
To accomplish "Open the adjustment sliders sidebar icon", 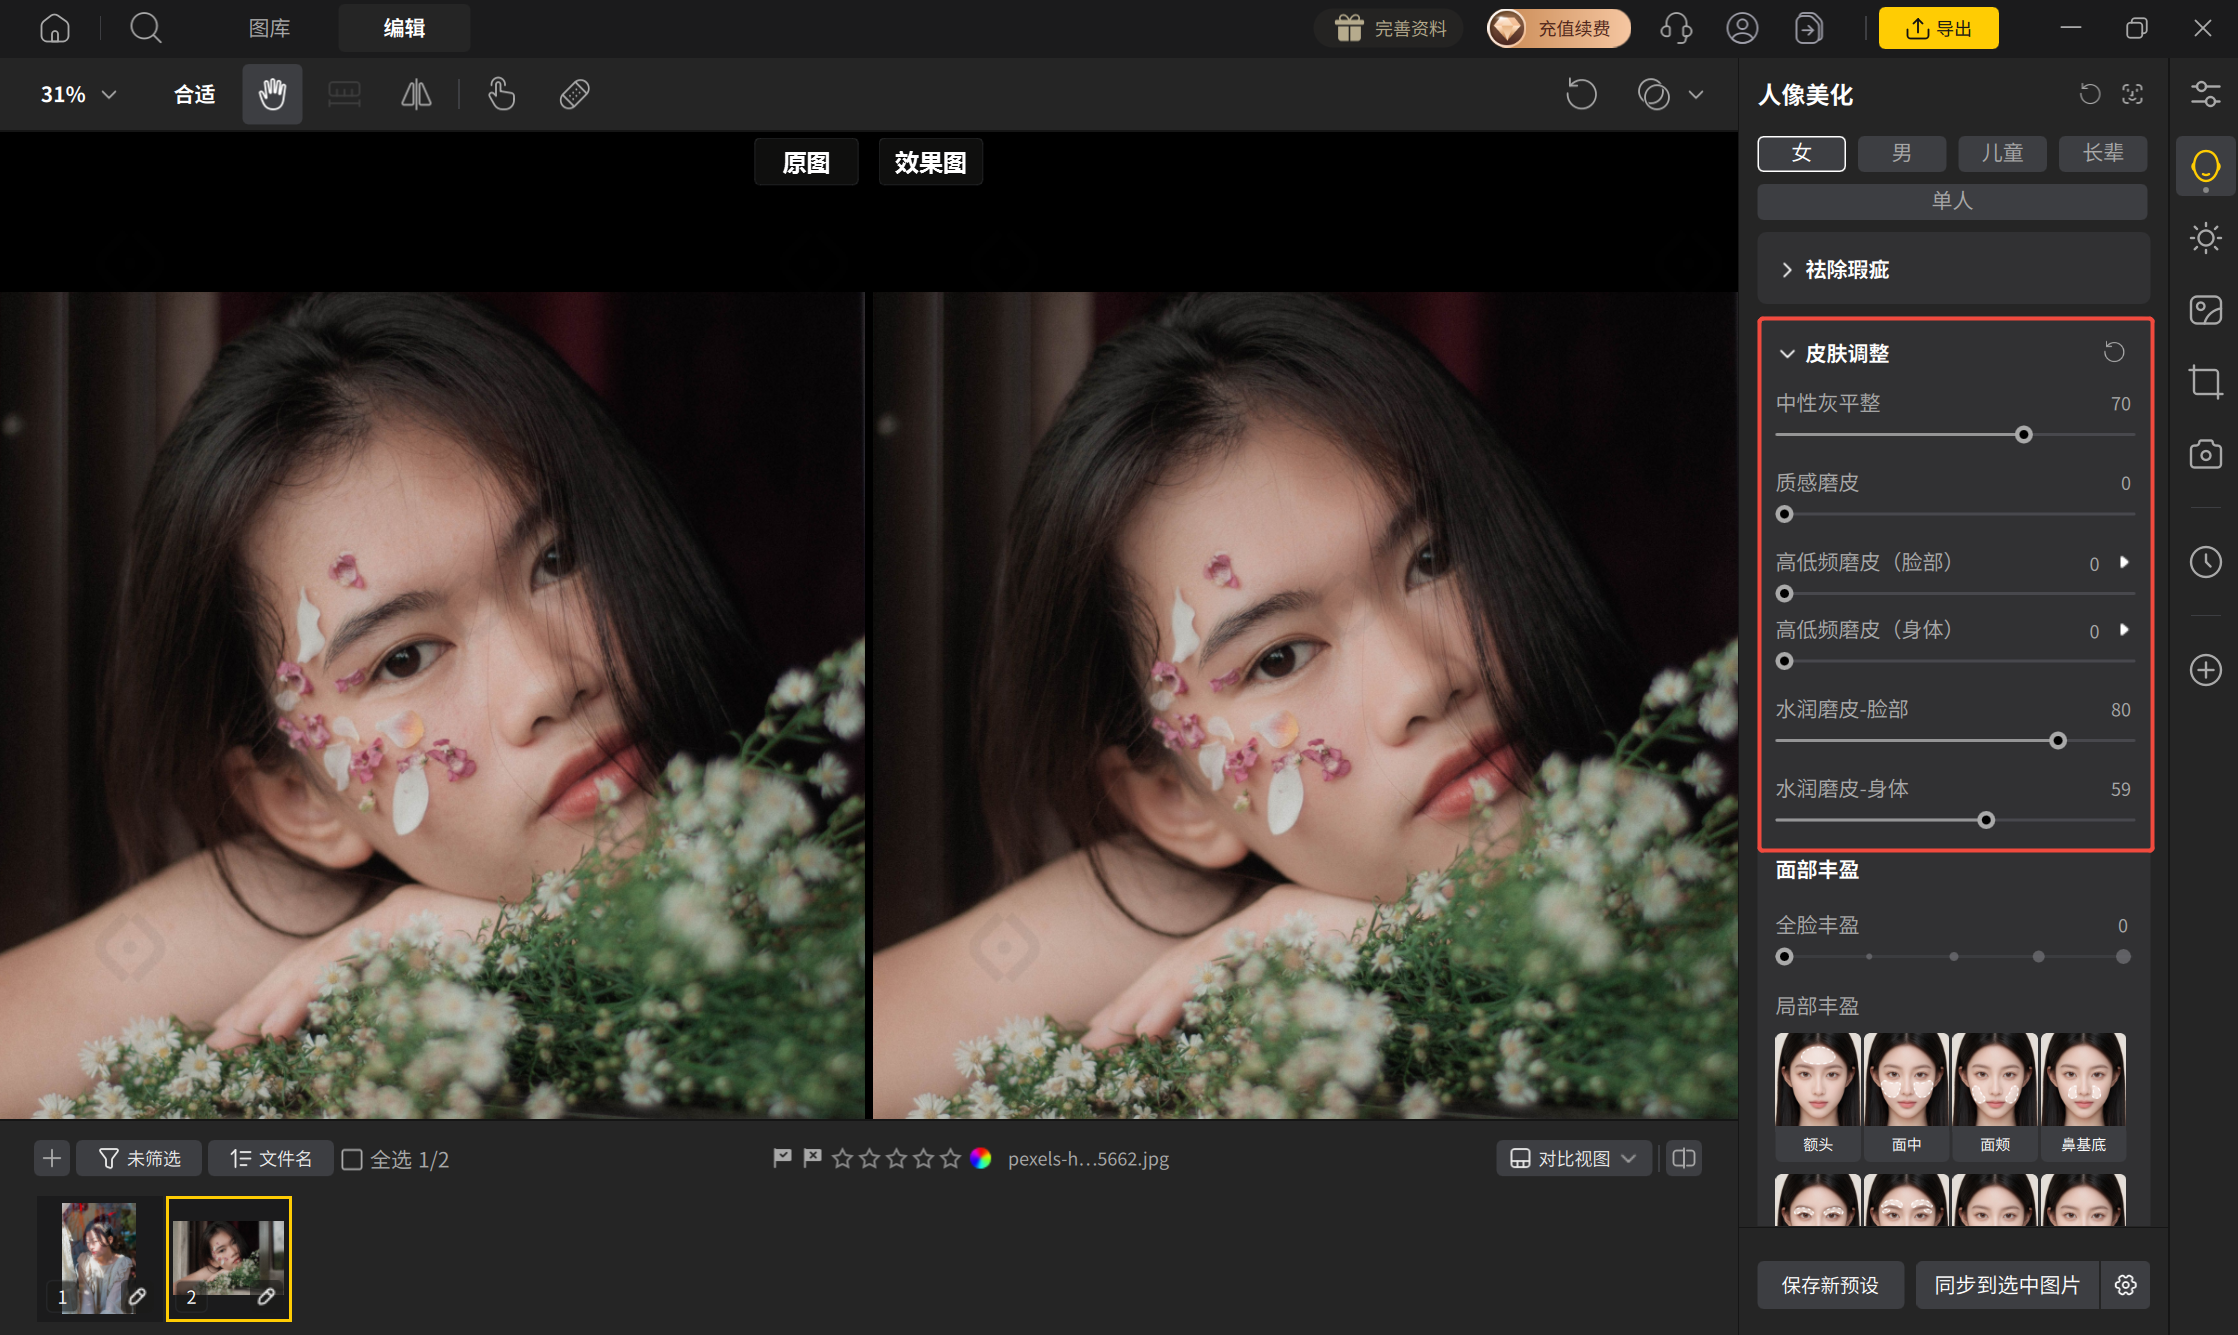I will click(x=2205, y=94).
